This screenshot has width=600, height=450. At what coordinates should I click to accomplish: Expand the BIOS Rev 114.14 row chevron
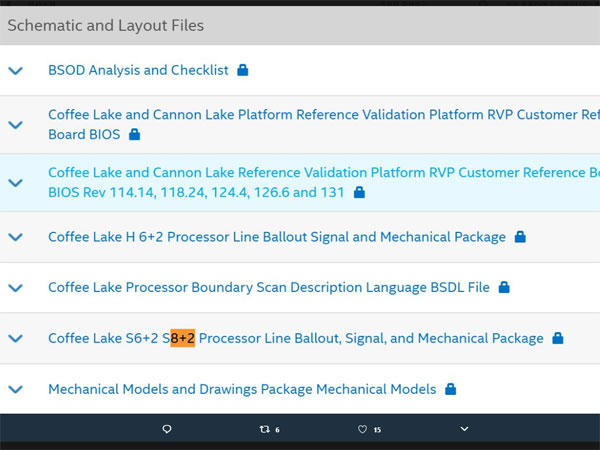[x=16, y=183]
